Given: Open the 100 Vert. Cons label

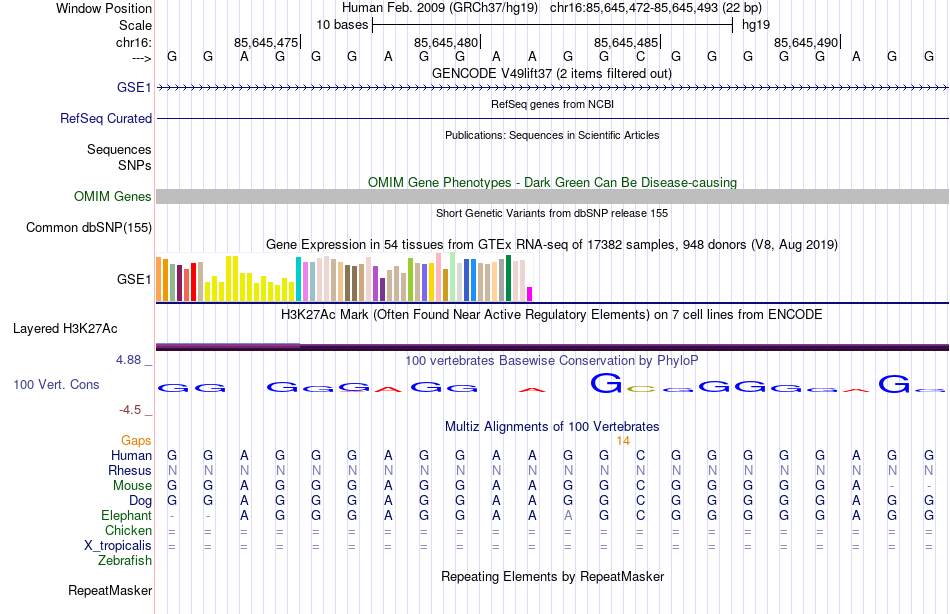Looking at the screenshot, I should point(56,384).
